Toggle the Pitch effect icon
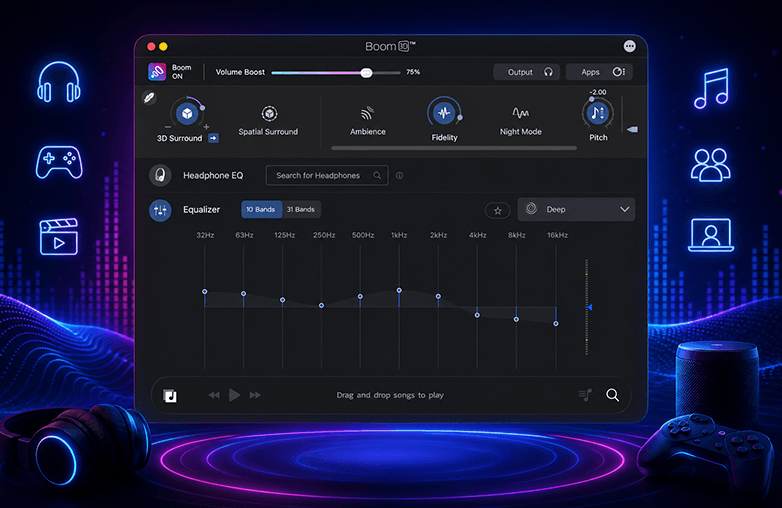782x508 pixels. (x=597, y=114)
